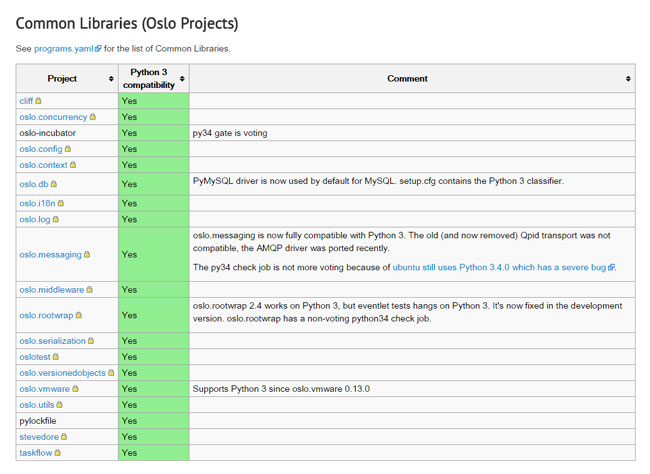Click the lock icon beside oslo.versionedobjects
Image resolution: width=650 pixels, height=474 pixels.
point(111,373)
